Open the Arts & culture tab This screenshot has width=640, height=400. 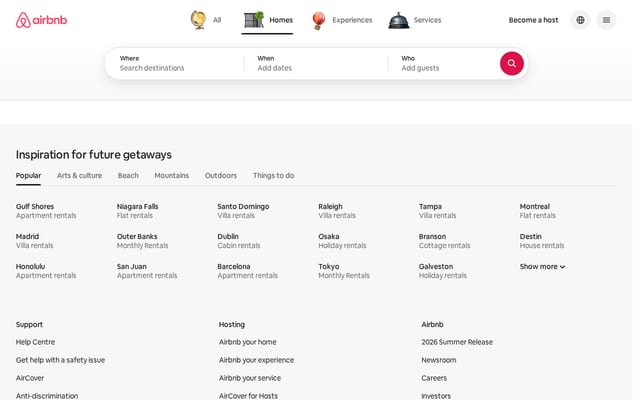79,176
